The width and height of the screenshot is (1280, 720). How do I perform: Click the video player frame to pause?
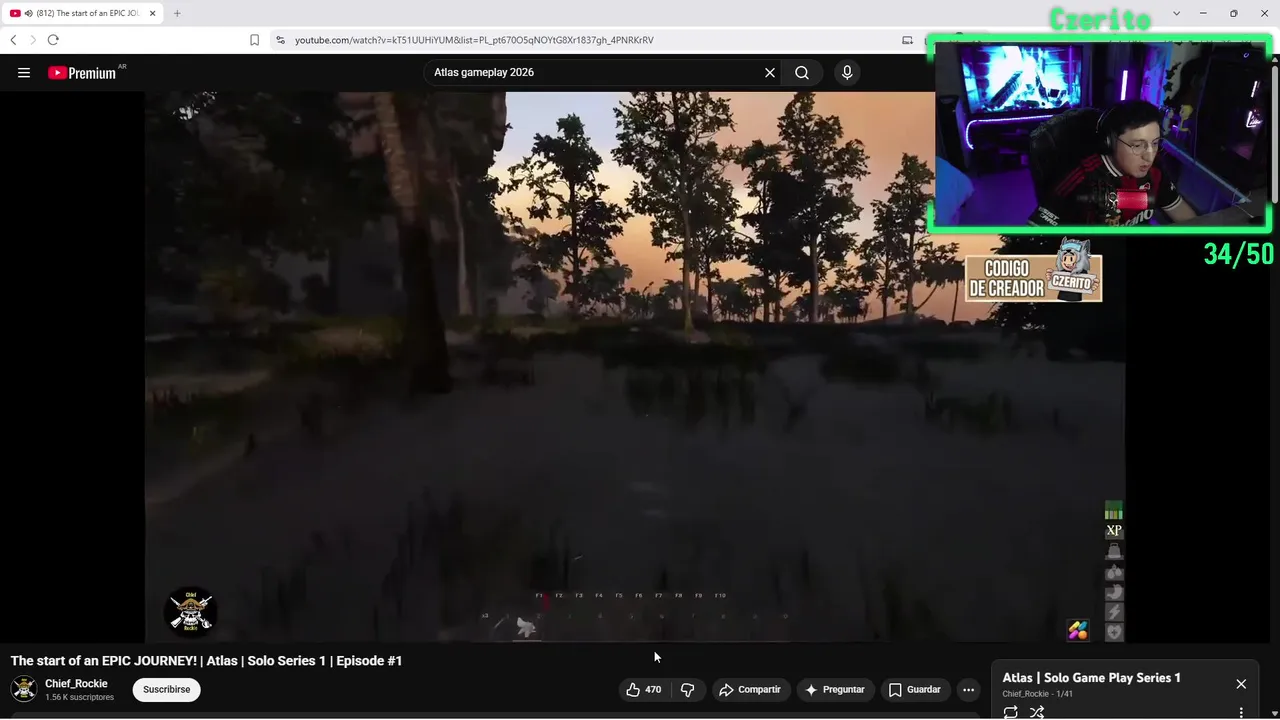click(635, 366)
